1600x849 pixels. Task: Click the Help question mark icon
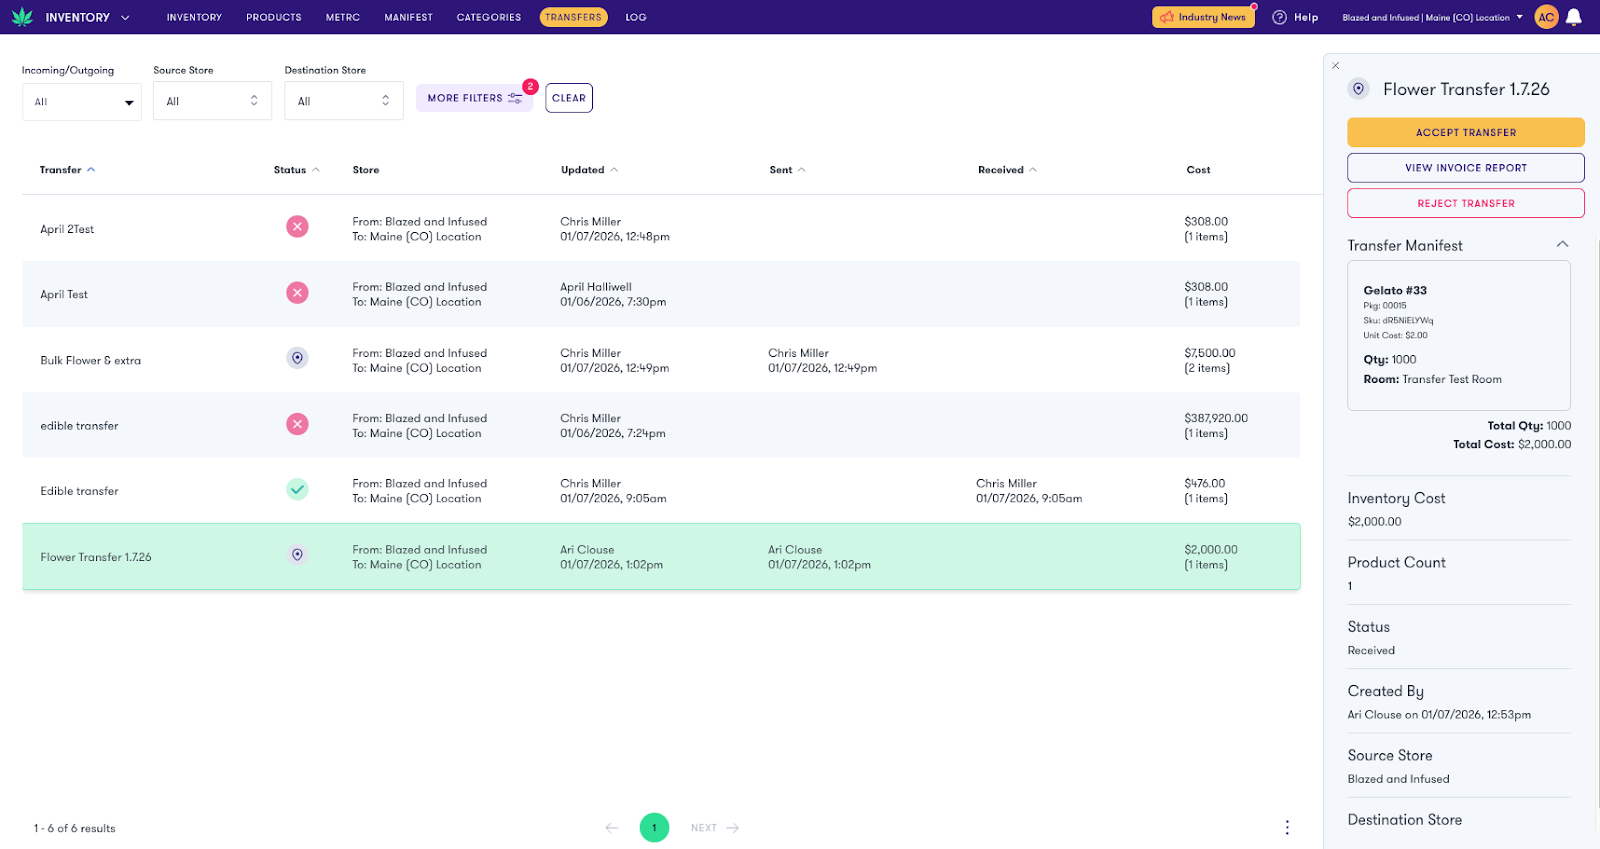pos(1279,17)
